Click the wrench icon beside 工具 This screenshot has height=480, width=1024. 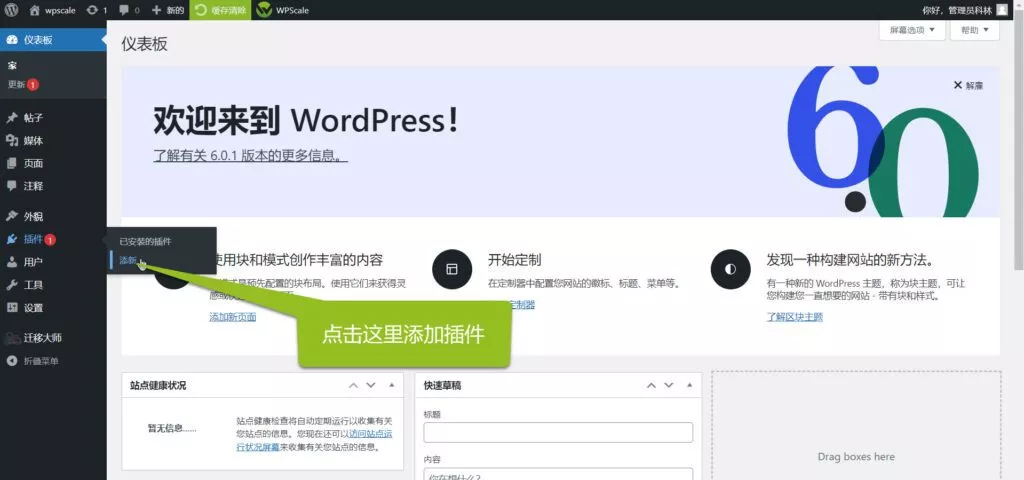click(12, 285)
